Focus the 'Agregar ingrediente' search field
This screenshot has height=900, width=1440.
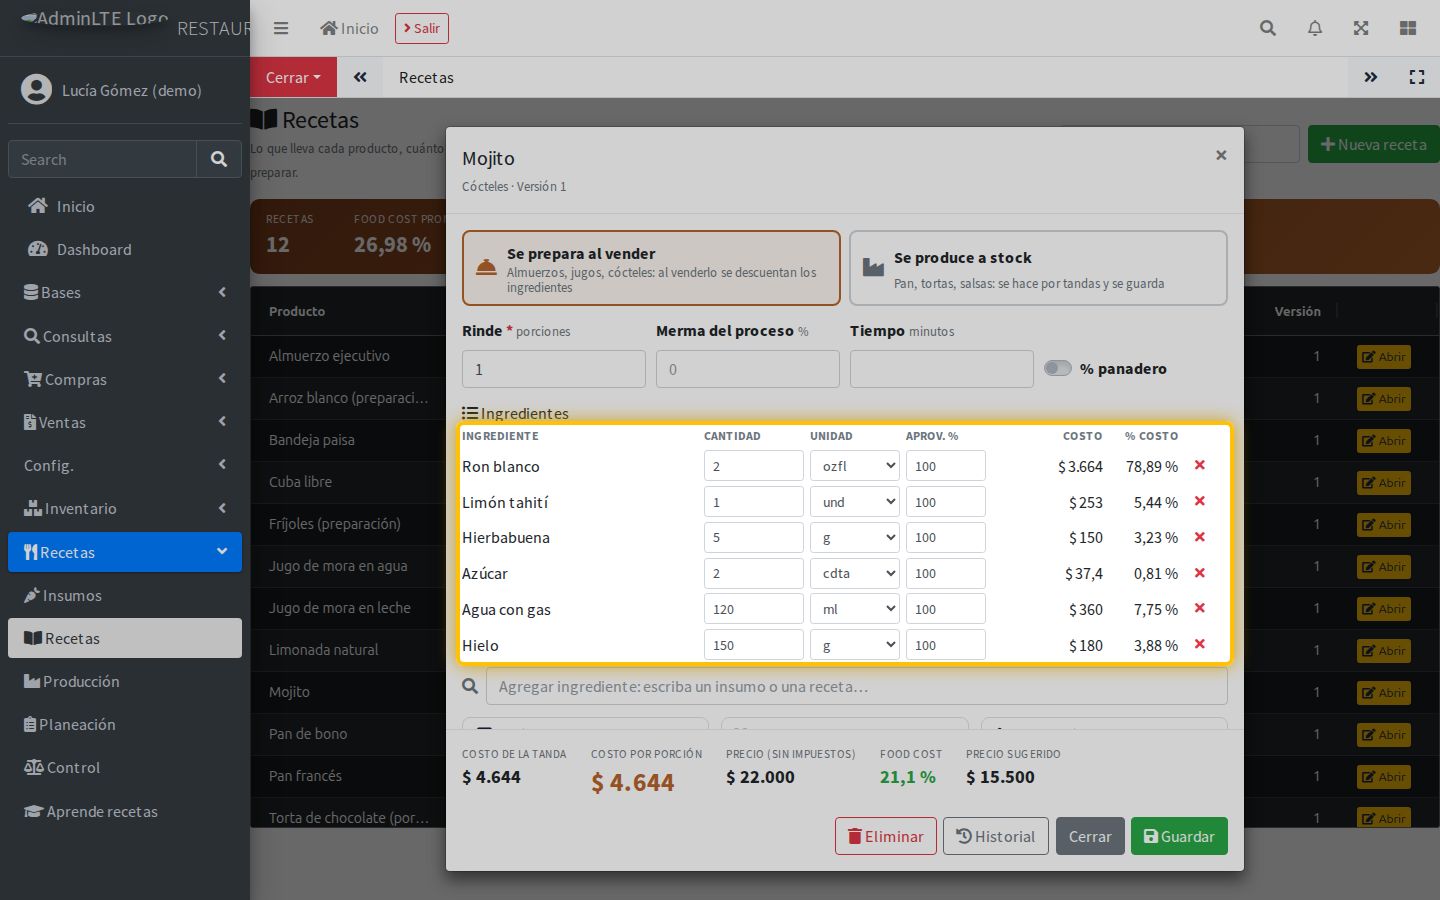tap(857, 686)
